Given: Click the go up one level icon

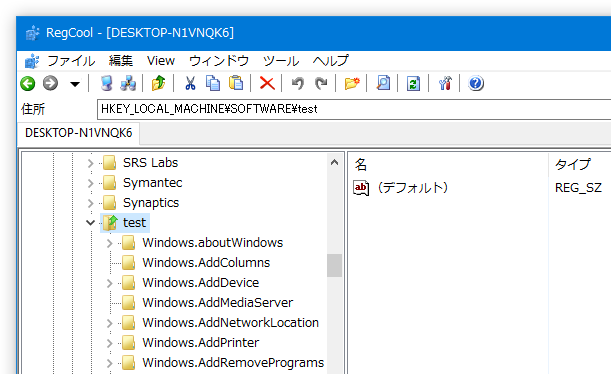Looking at the screenshot, I should click(158, 83).
